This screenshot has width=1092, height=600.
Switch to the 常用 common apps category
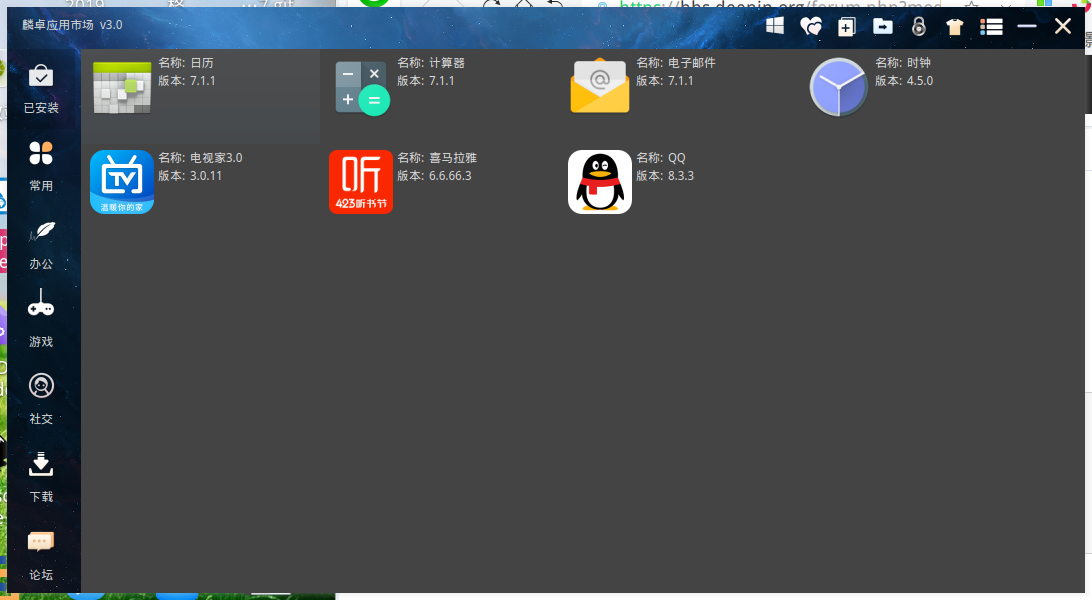[x=41, y=166]
